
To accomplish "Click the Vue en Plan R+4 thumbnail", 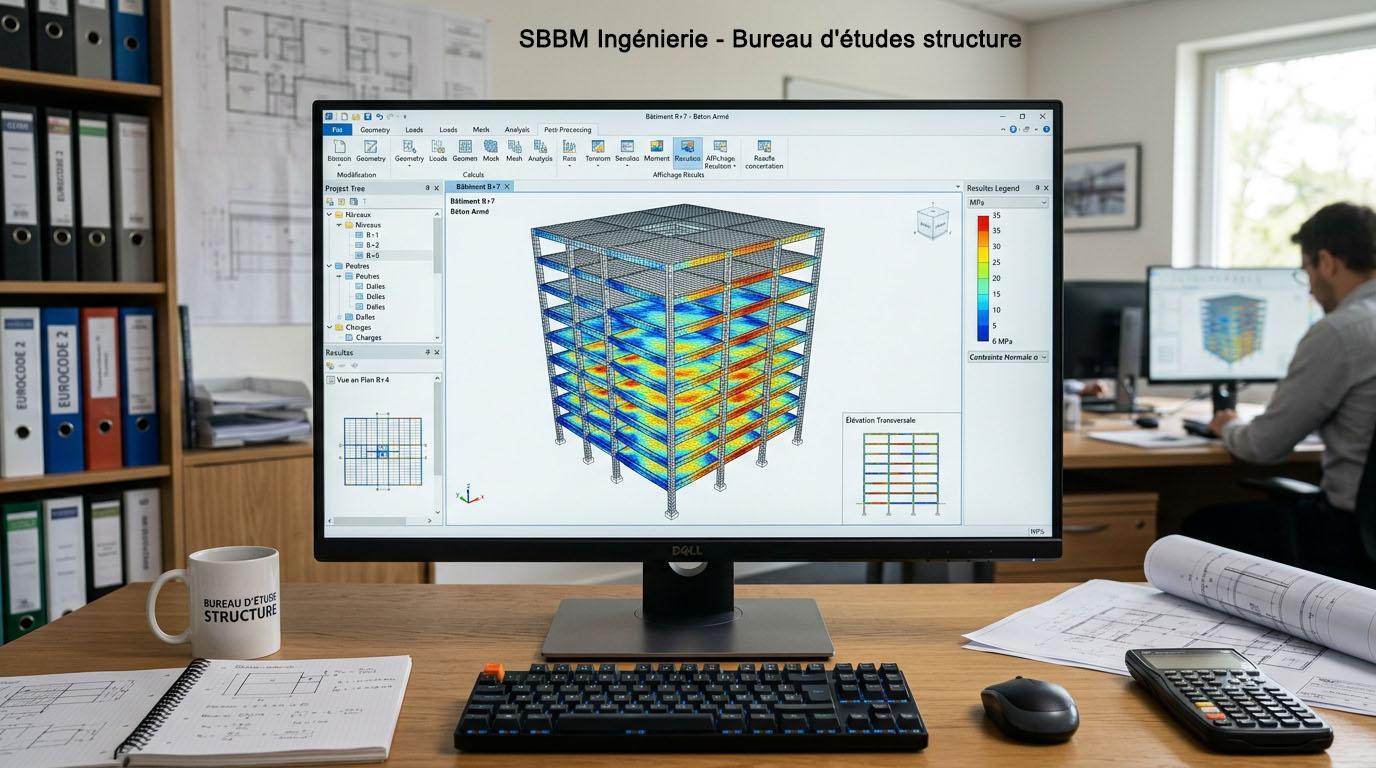I will pyautogui.click(x=383, y=451).
